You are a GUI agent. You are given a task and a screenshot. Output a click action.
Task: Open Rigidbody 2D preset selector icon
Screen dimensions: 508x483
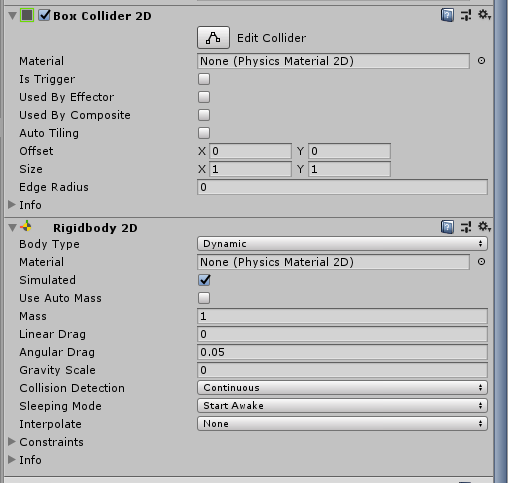tap(466, 227)
